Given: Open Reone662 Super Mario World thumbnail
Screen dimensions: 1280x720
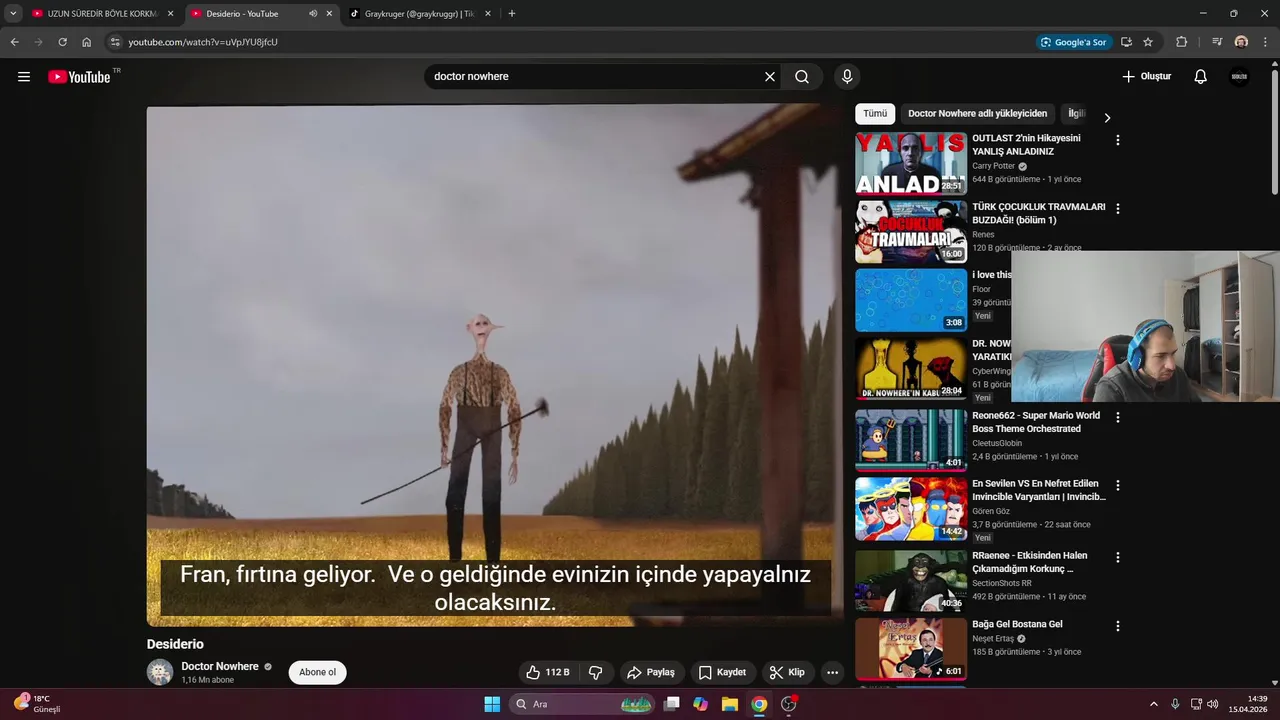Looking at the screenshot, I should point(911,440).
